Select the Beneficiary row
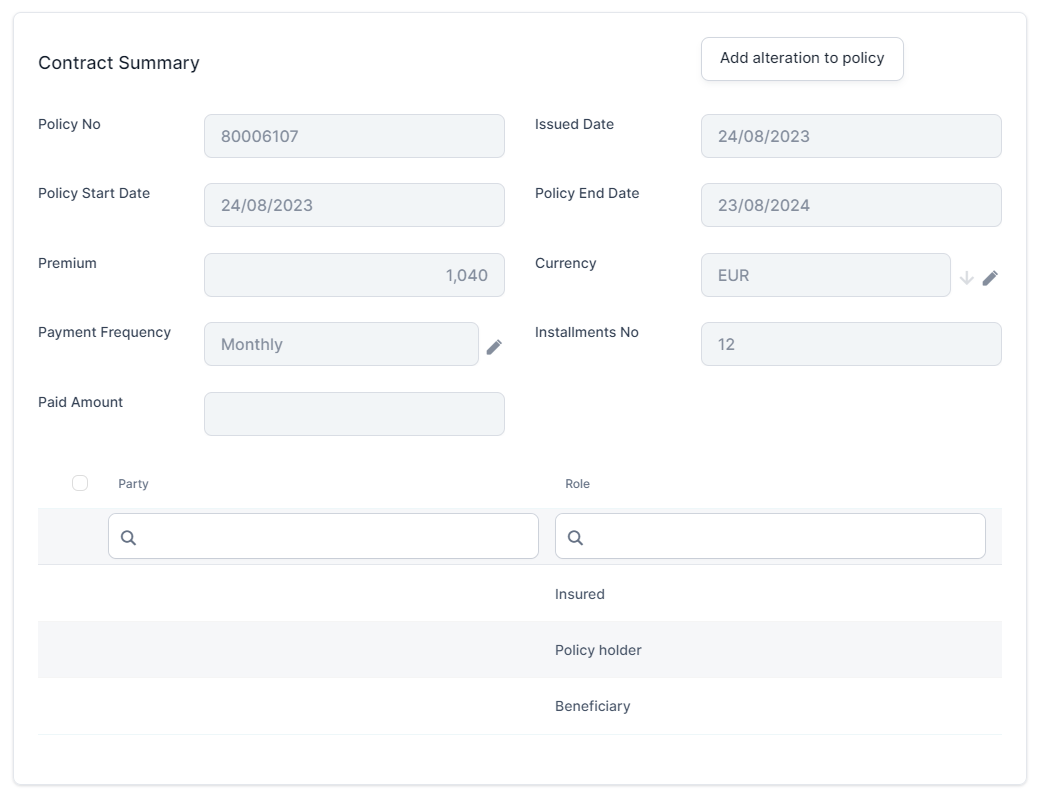Viewport: 1041px width, 797px height. (x=592, y=706)
